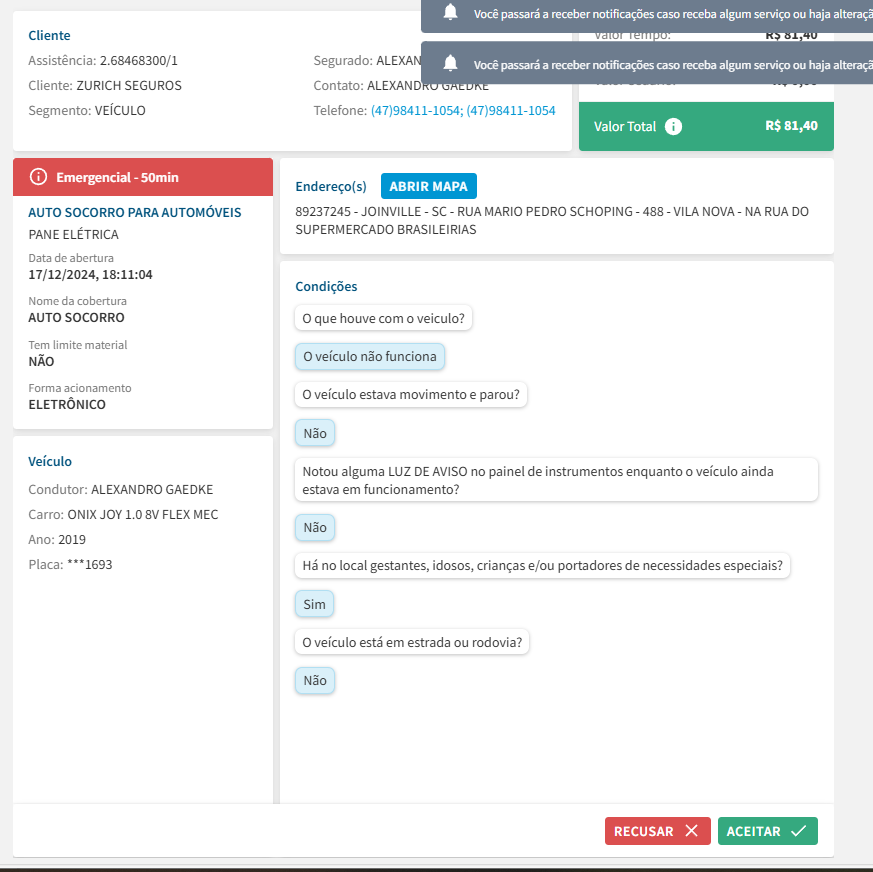Click the Joinville address text under Endereço(s)
Screen dimensions: 873x872
[551, 220]
